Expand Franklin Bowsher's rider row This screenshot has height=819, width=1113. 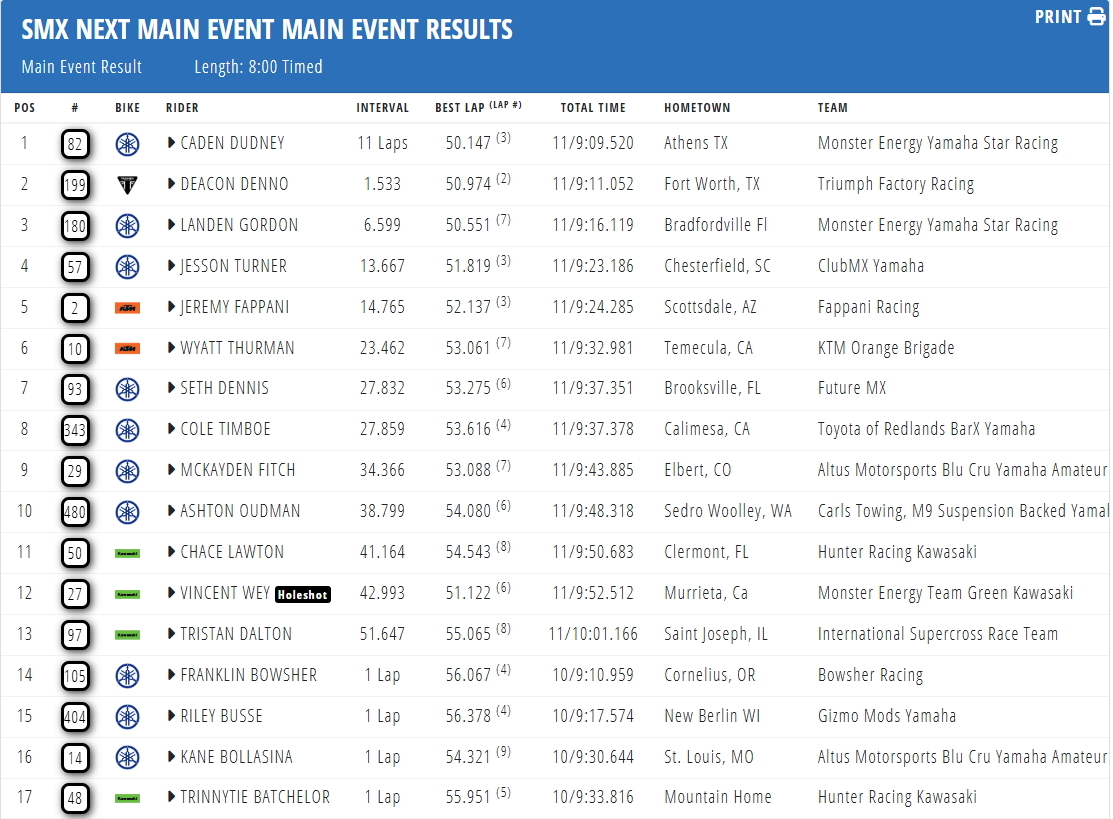click(x=171, y=675)
